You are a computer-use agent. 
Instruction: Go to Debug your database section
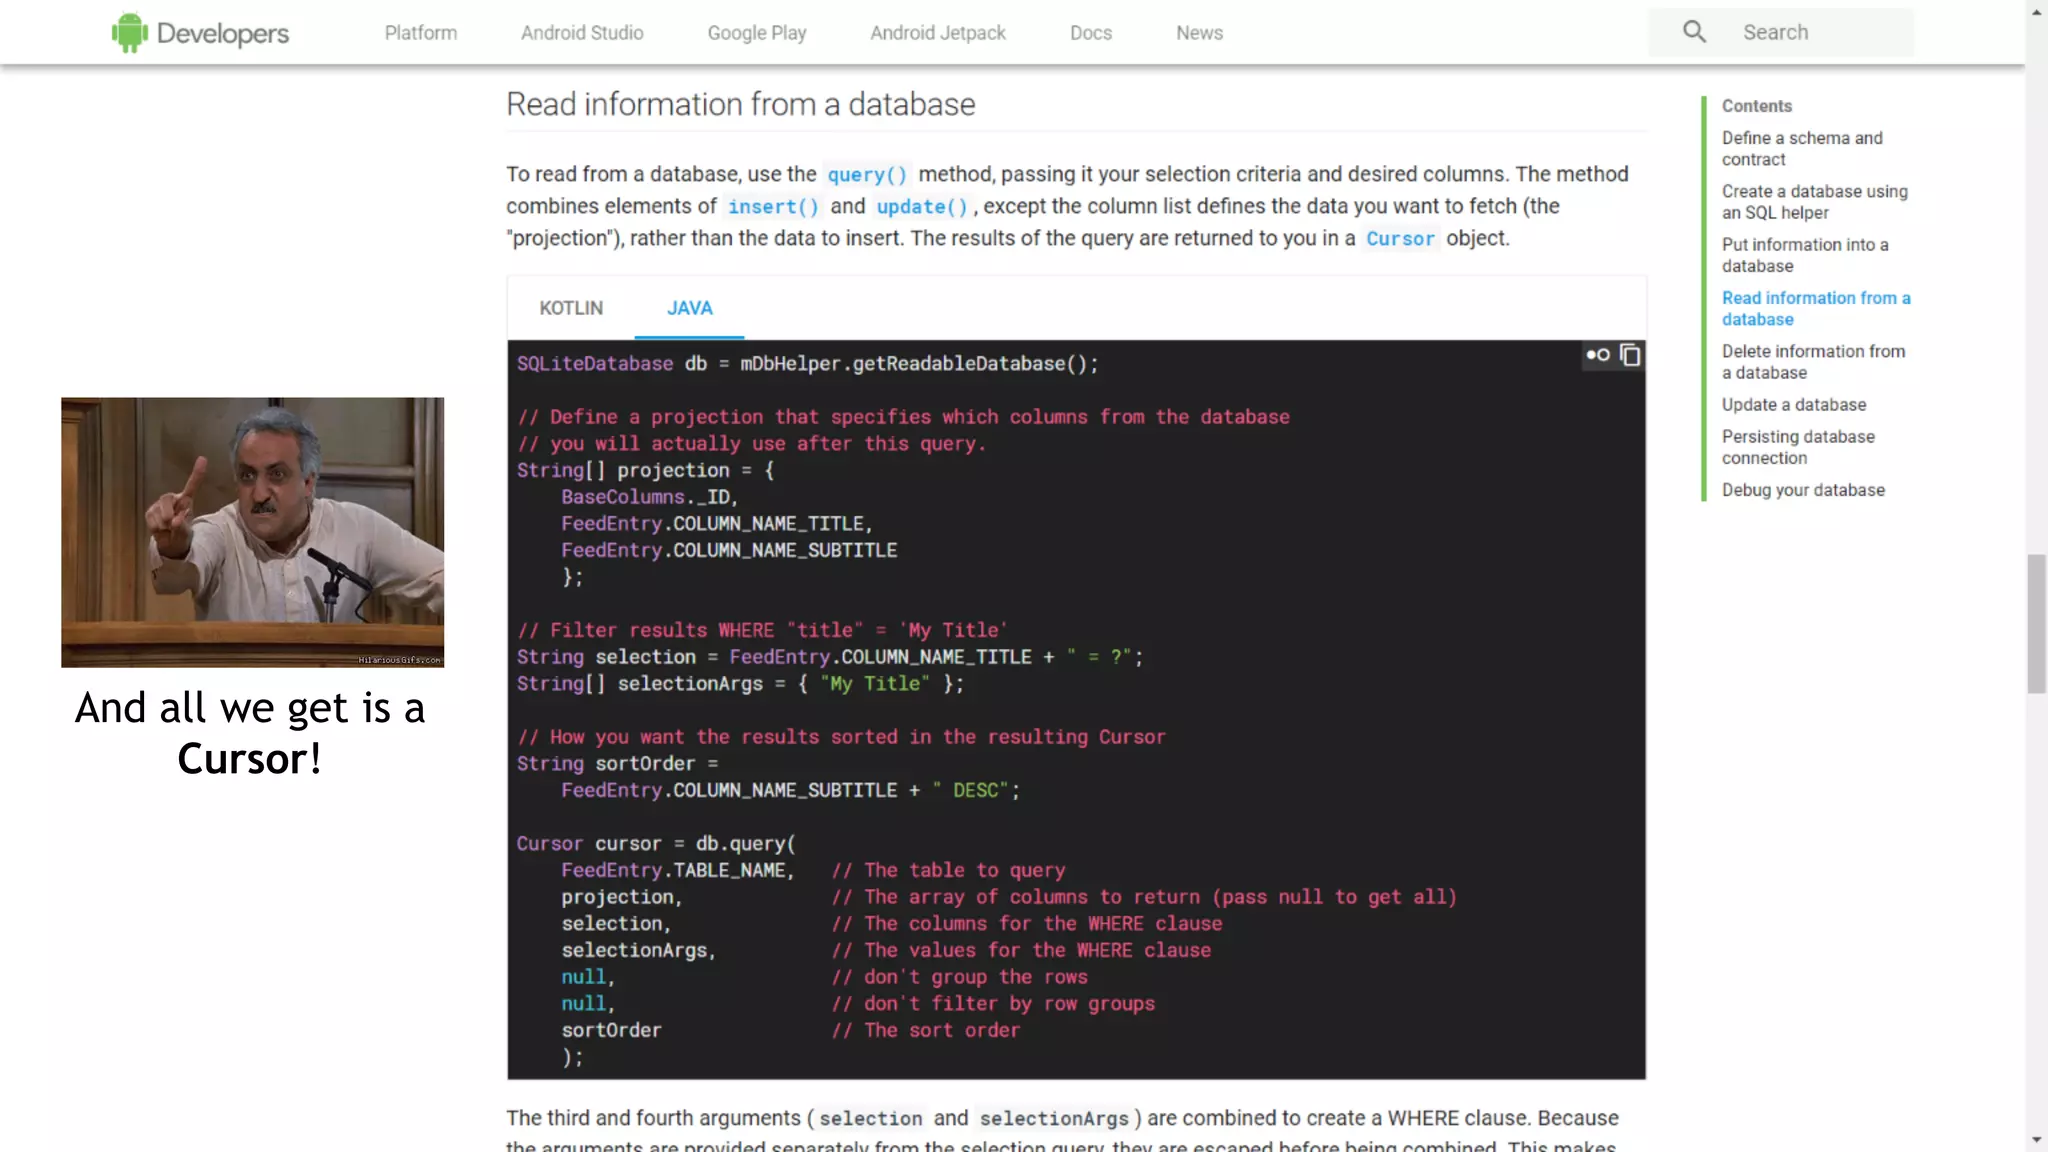(1803, 490)
